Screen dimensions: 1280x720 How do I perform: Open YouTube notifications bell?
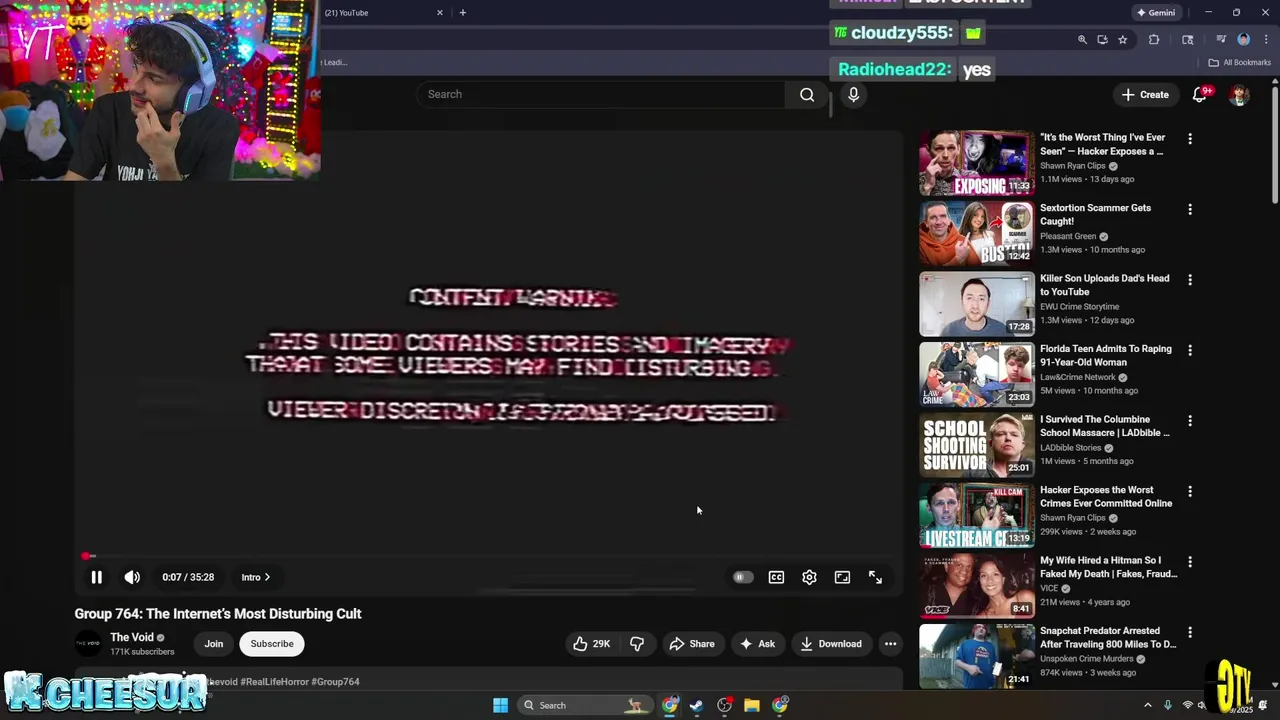coord(1200,95)
